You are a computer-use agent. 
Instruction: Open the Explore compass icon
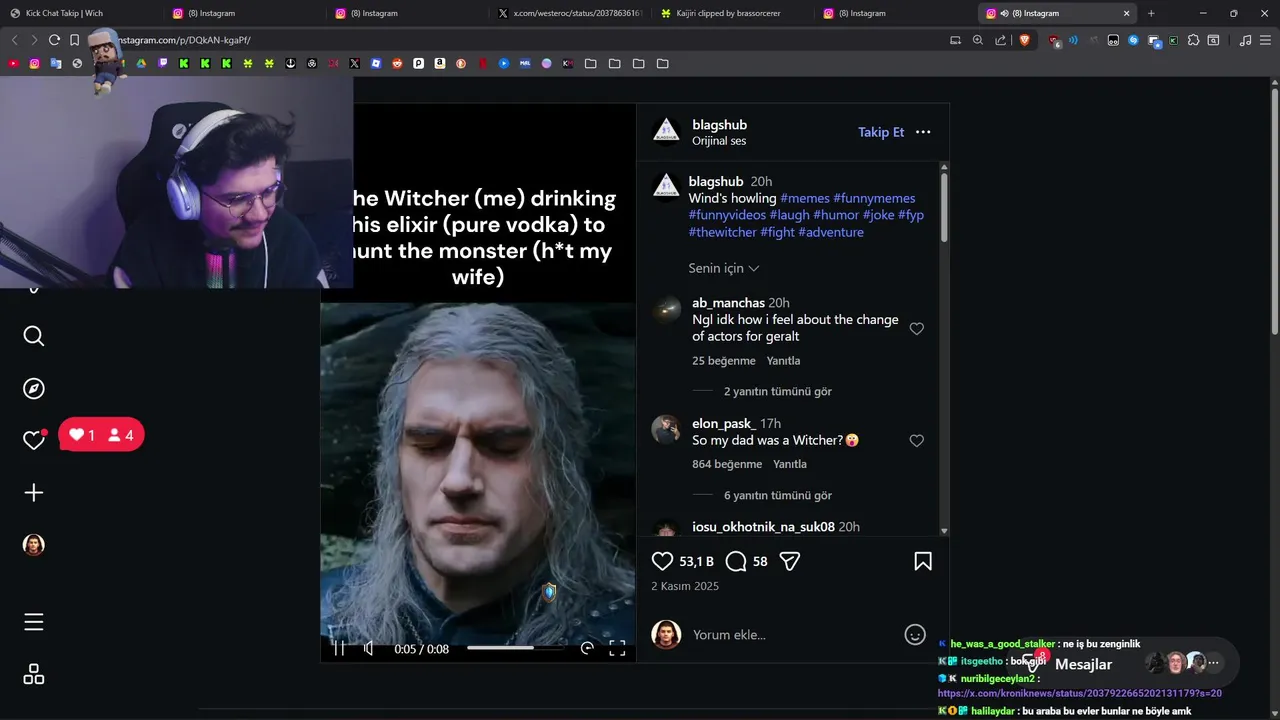click(x=34, y=389)
